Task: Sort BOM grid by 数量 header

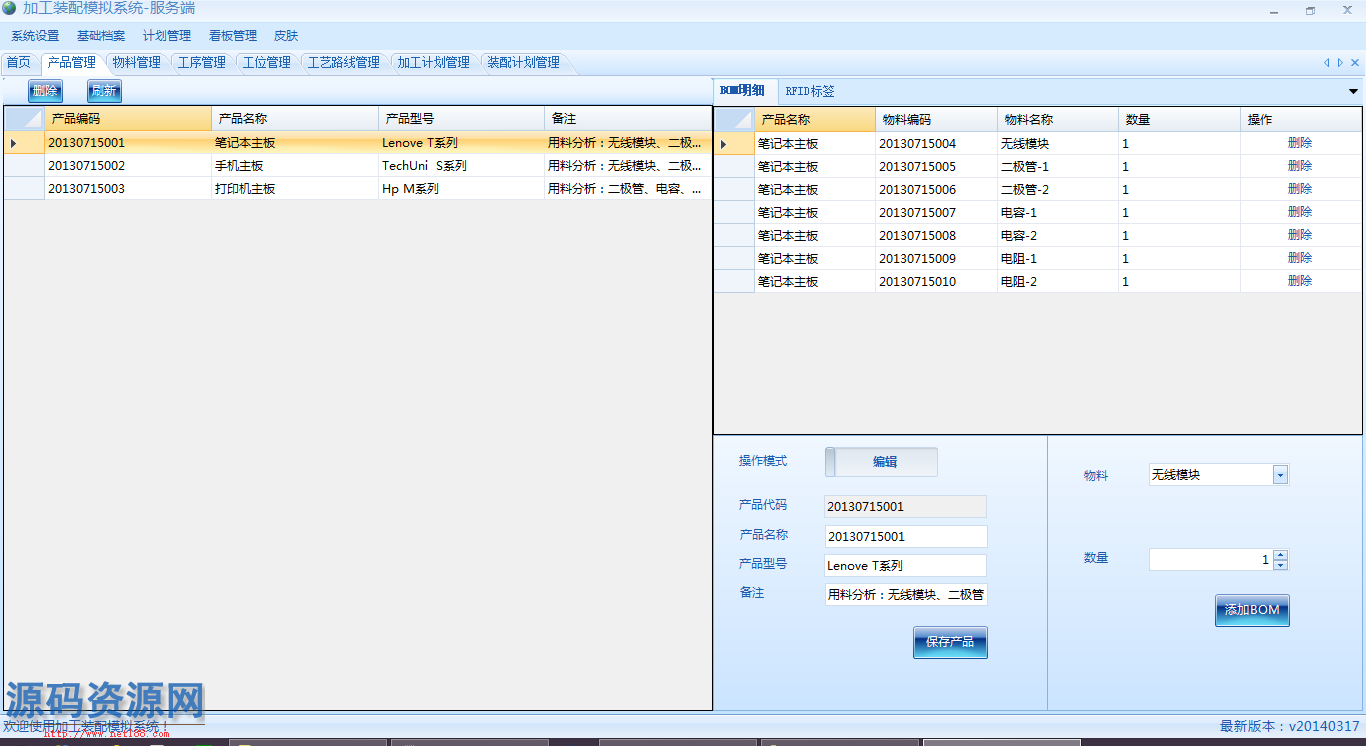Action: tap(1179, 120)
